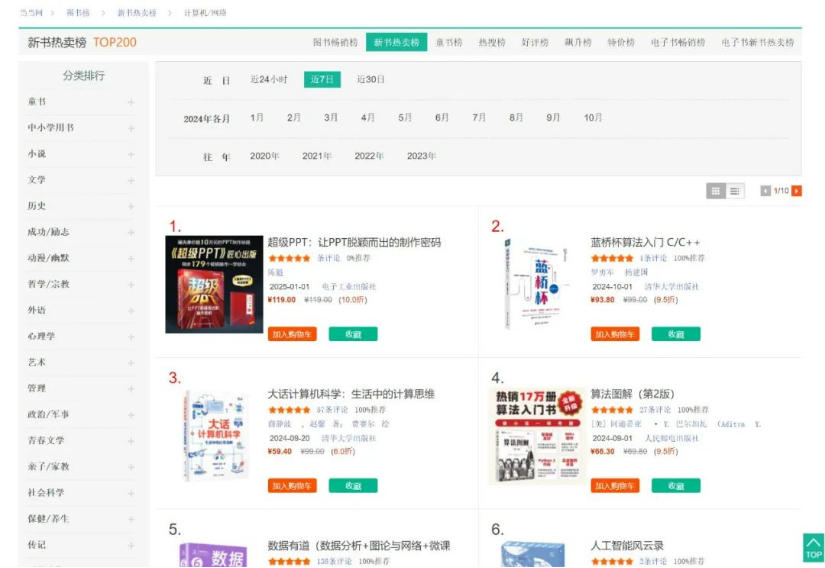The height and width of the screenshot is (568, 825).
Task: Favorite the 算法图解 book
Action: click(676, 485)
